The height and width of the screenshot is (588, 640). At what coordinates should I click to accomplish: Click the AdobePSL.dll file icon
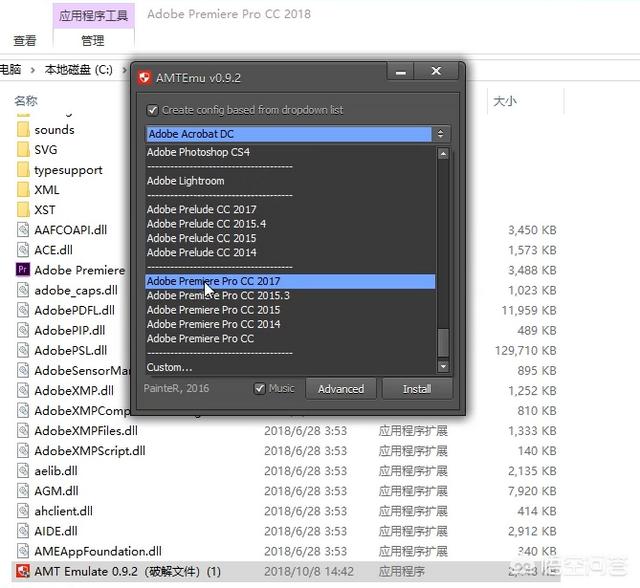(x=23, y=350)
